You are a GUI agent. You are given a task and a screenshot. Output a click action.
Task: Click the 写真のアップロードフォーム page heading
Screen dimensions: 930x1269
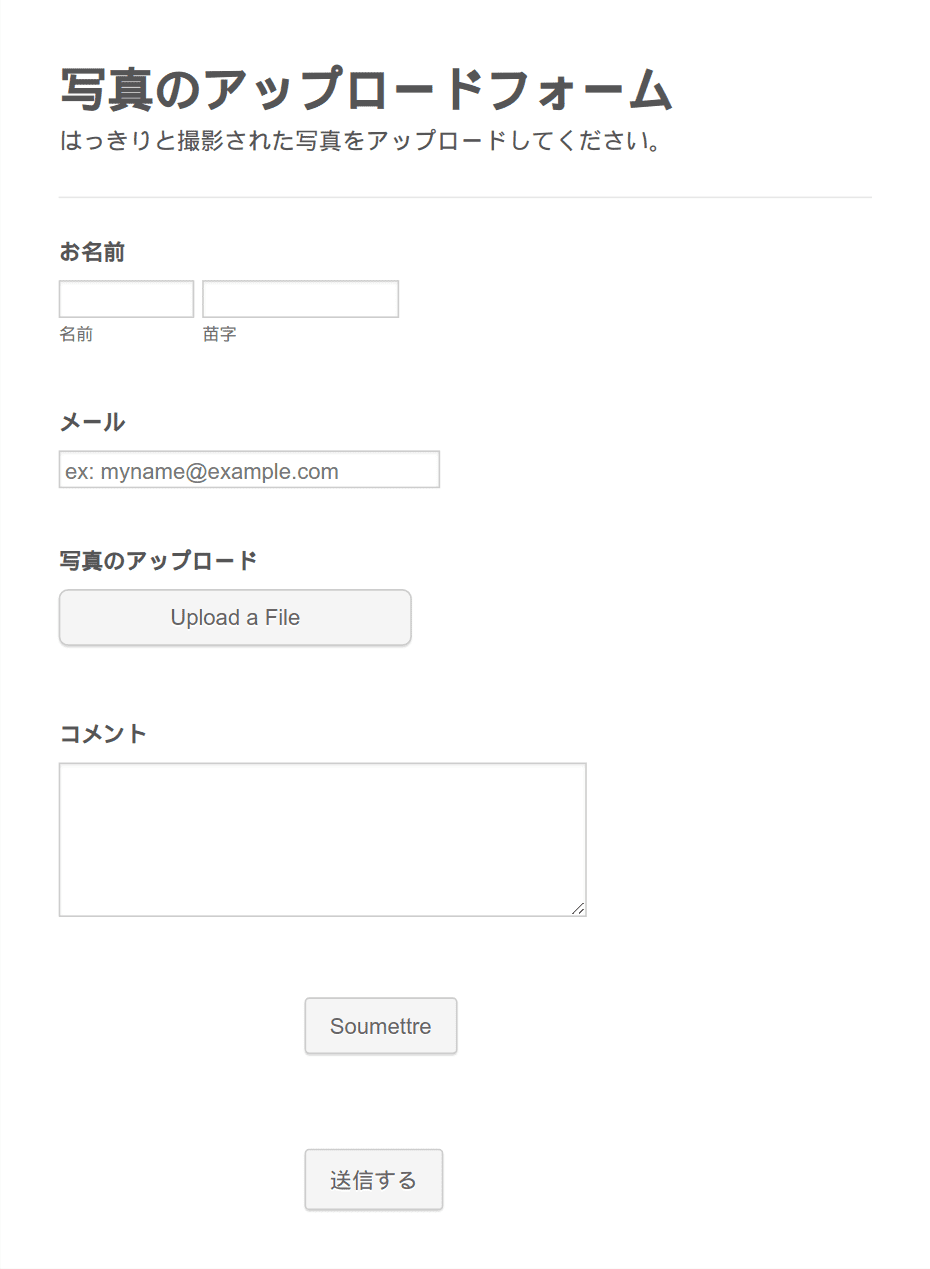366,90
